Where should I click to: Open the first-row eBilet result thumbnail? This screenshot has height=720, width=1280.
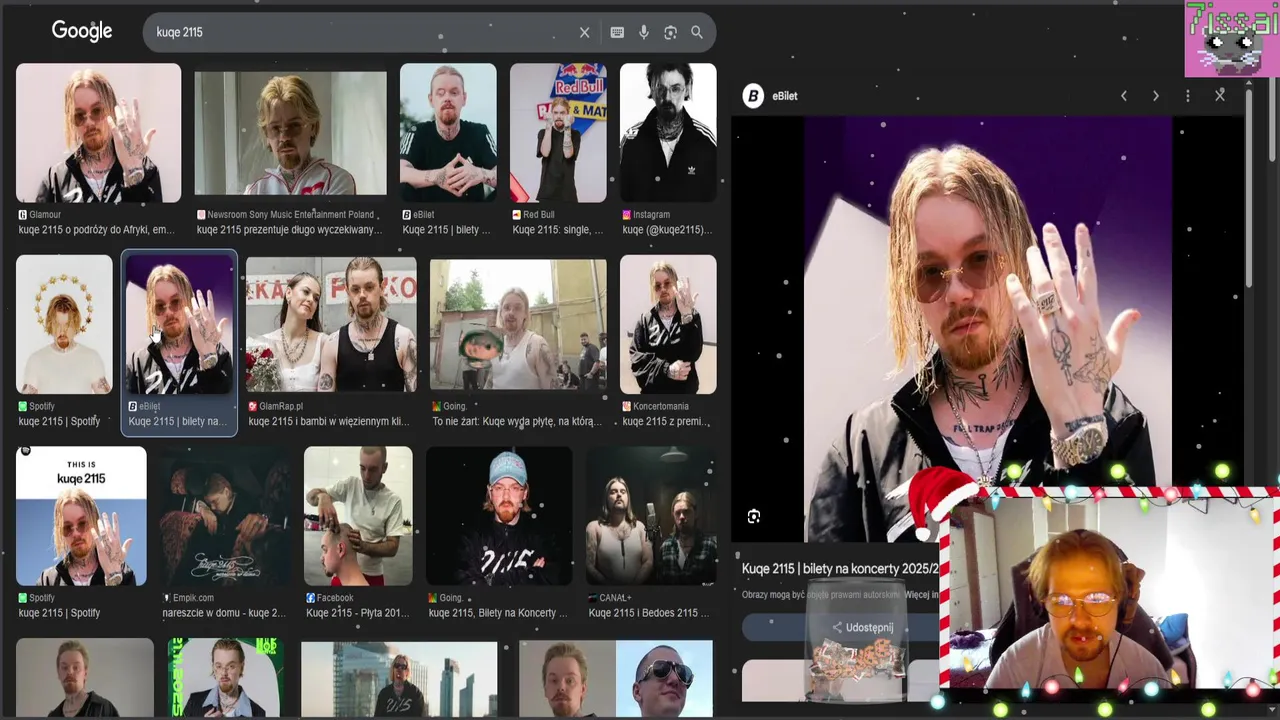tap(448, 133)
